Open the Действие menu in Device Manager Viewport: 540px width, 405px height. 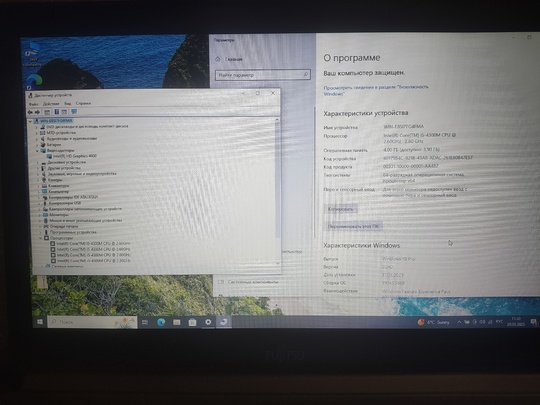click(51, 104)
